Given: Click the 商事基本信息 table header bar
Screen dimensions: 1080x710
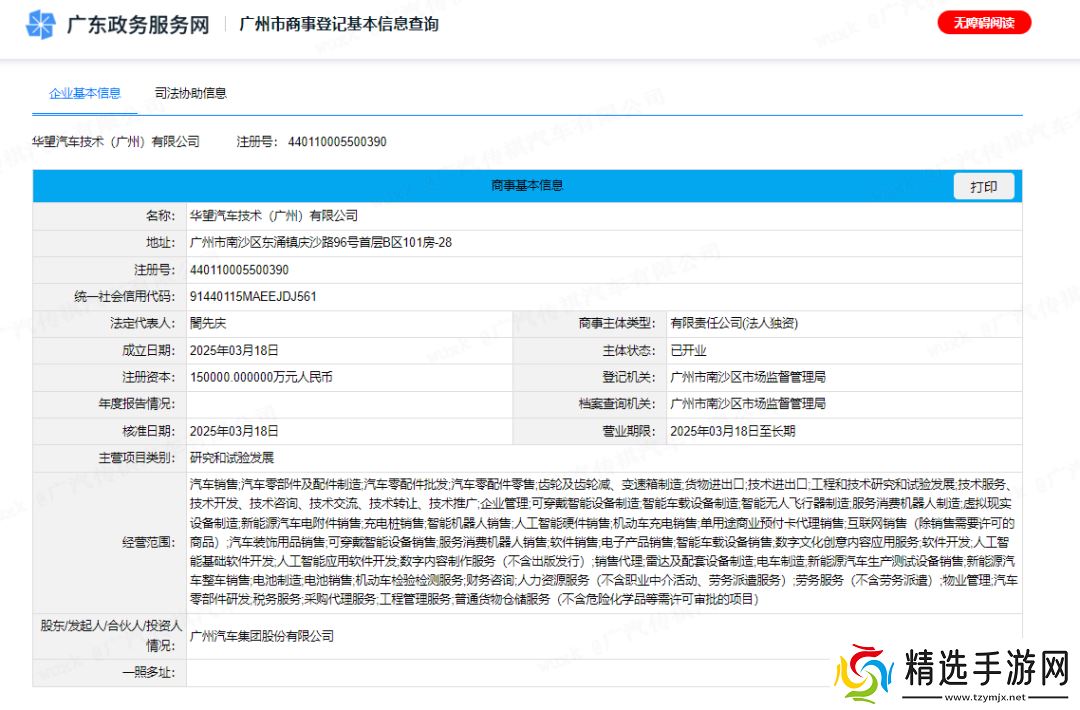Looking at the screenshot, I should tap(527, 186).
